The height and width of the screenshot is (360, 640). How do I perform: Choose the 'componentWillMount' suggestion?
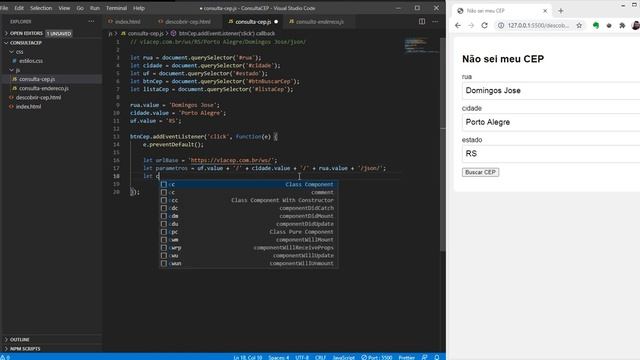click(x=249, y=240)
